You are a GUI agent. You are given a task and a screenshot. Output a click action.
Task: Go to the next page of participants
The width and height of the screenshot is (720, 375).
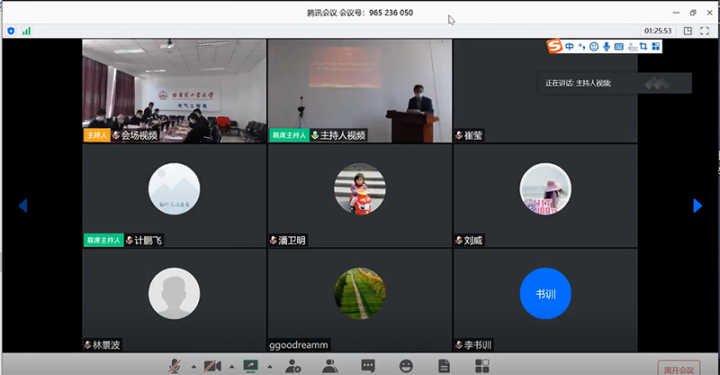(698, 206)
